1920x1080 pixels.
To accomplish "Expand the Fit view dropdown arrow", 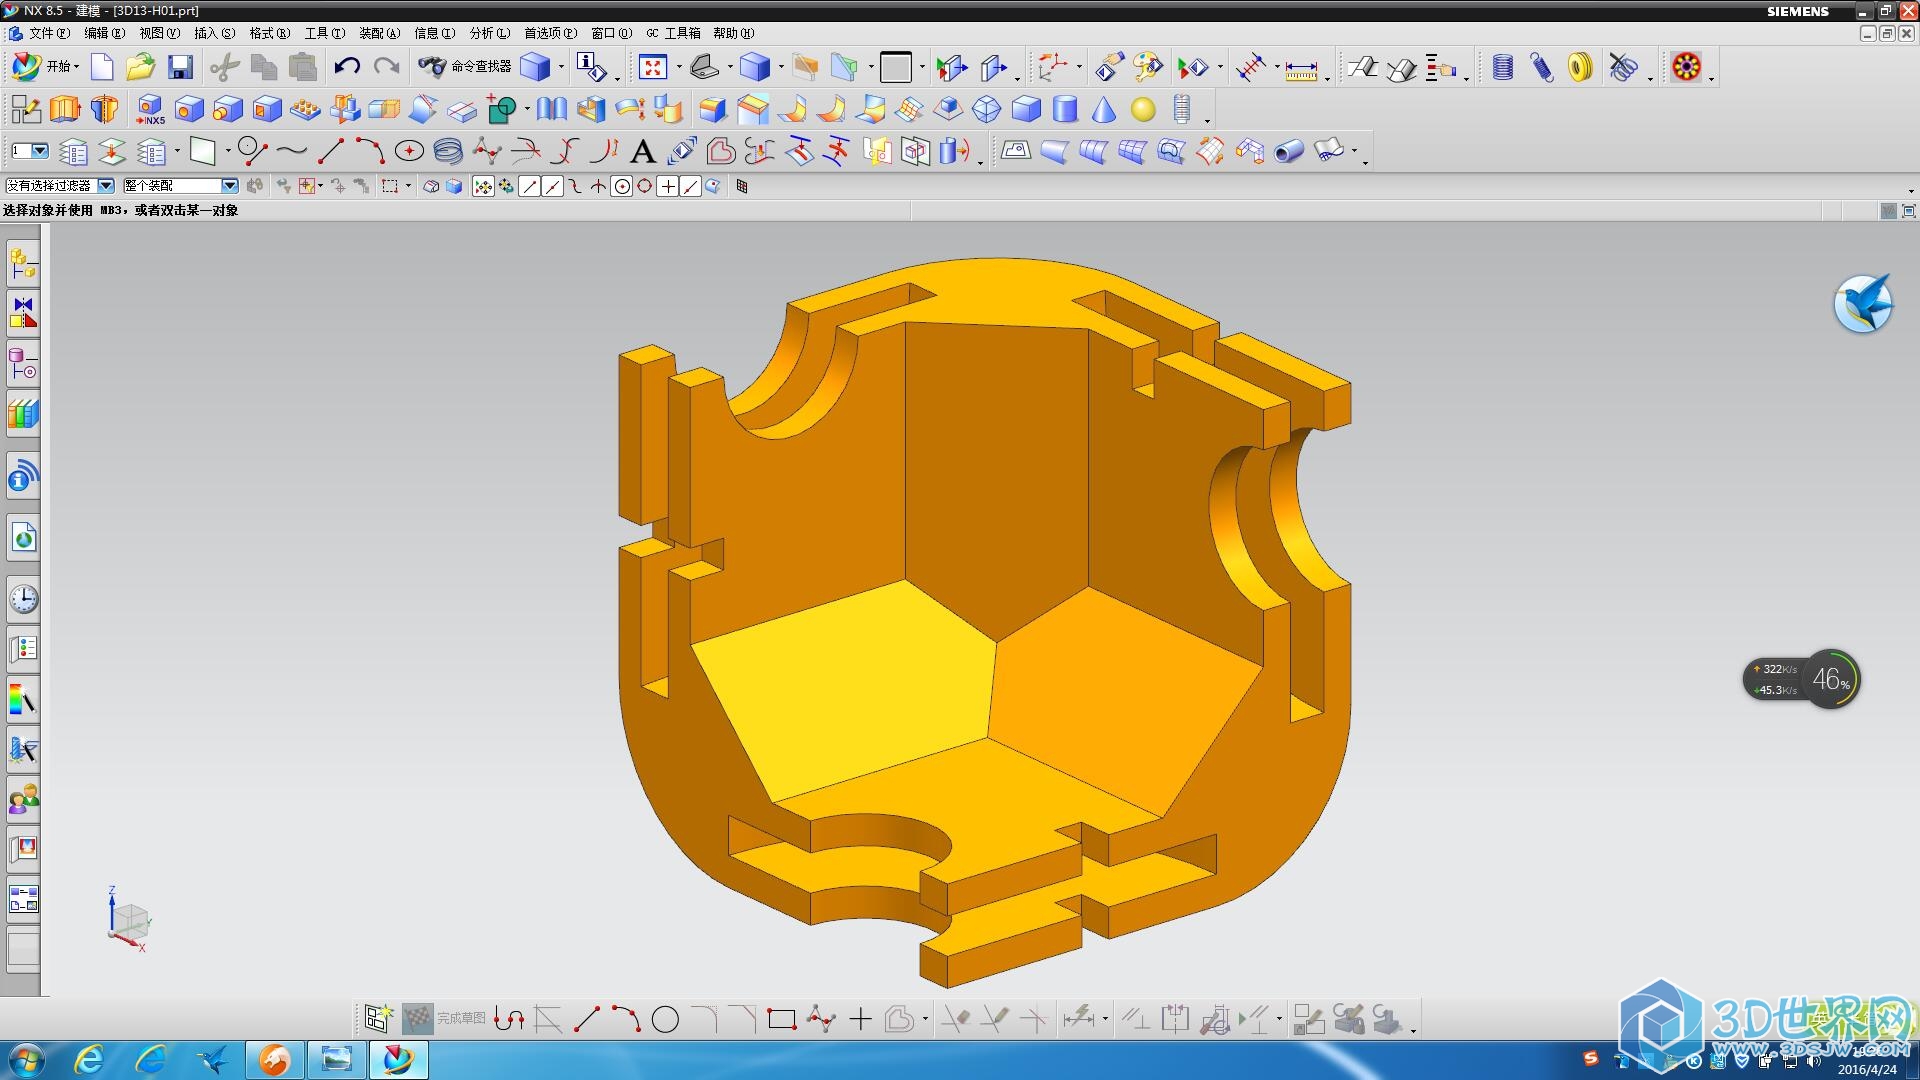I will [x=678, y=67].
